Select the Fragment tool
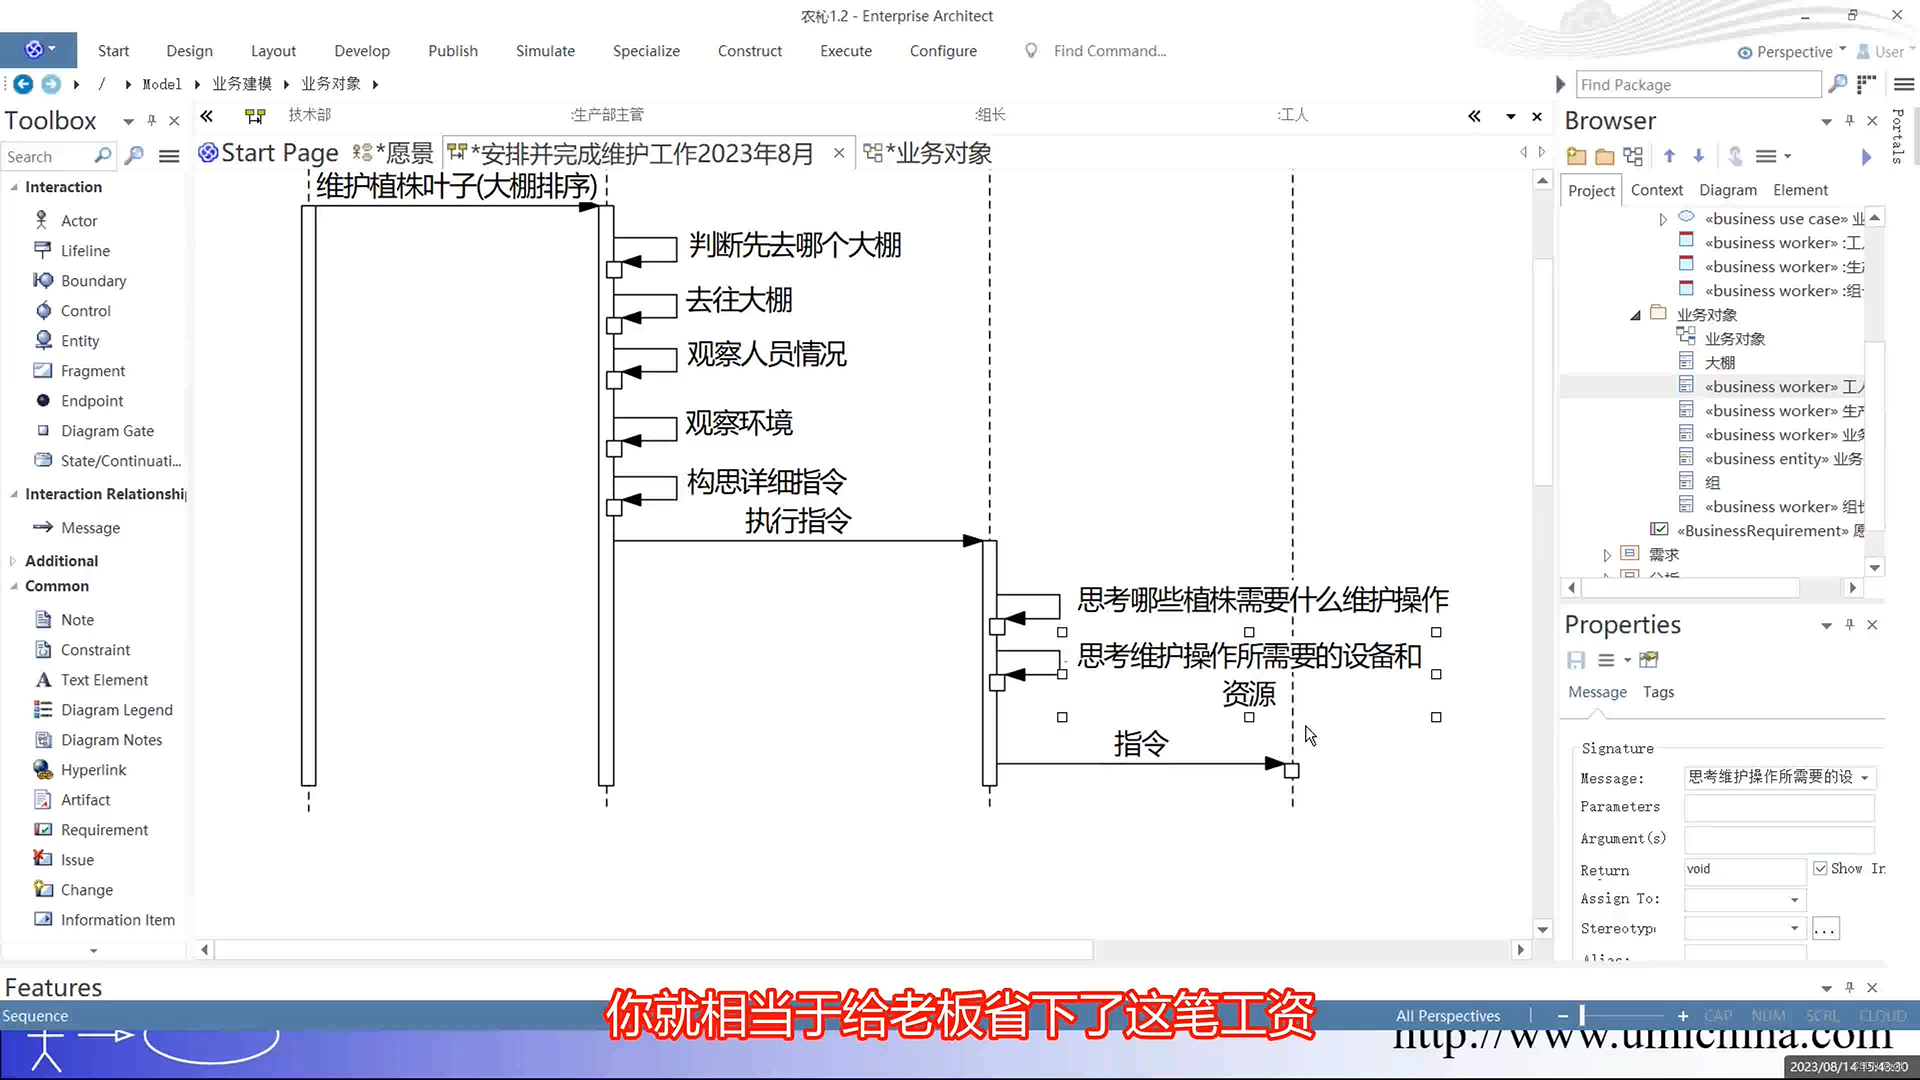Screen dimensions: 1920x1080 click(92, 371)
